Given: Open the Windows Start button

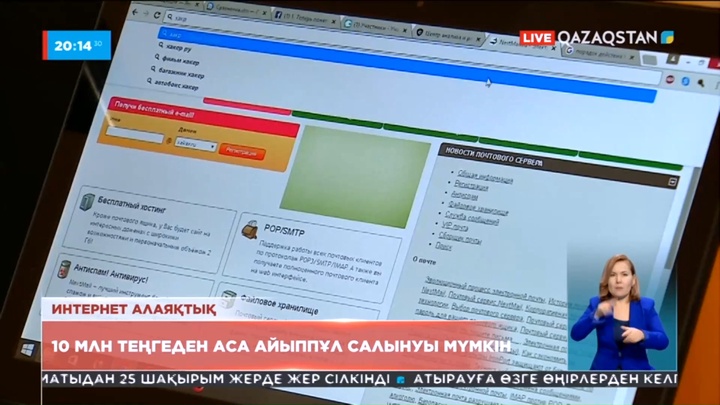Looking at the screenshot, I should point(28,350).
